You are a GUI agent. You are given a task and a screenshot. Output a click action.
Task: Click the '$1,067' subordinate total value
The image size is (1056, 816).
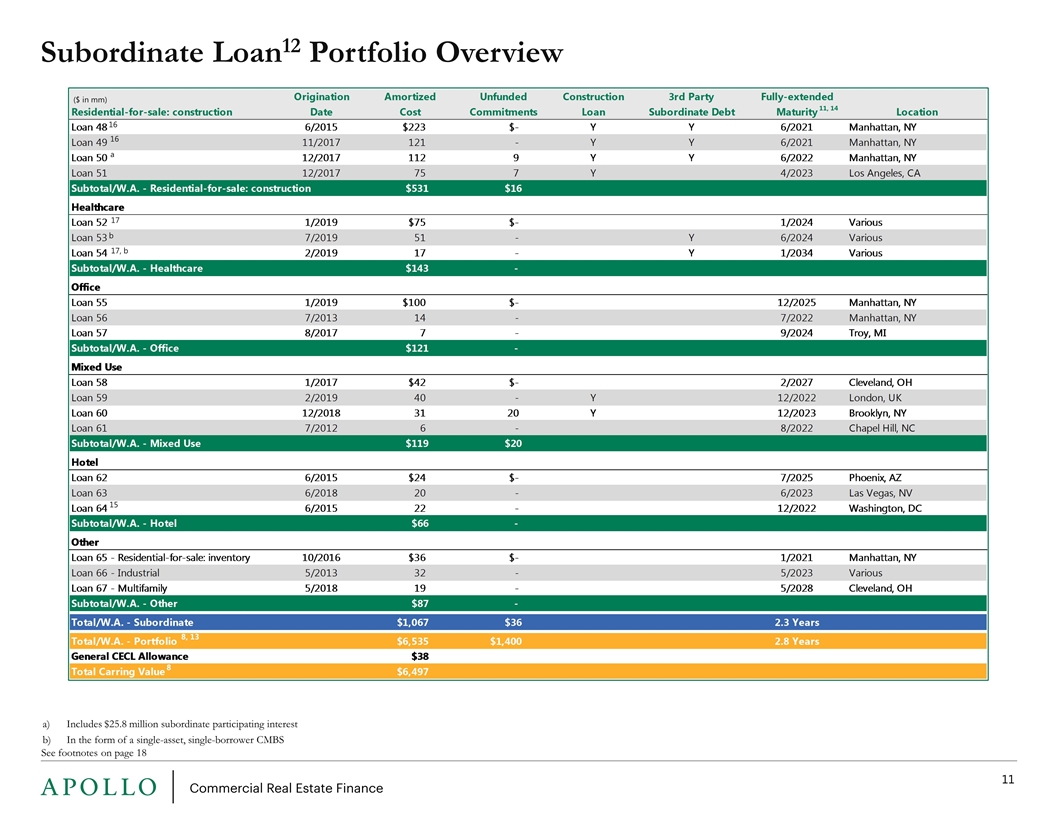(412, 622)
